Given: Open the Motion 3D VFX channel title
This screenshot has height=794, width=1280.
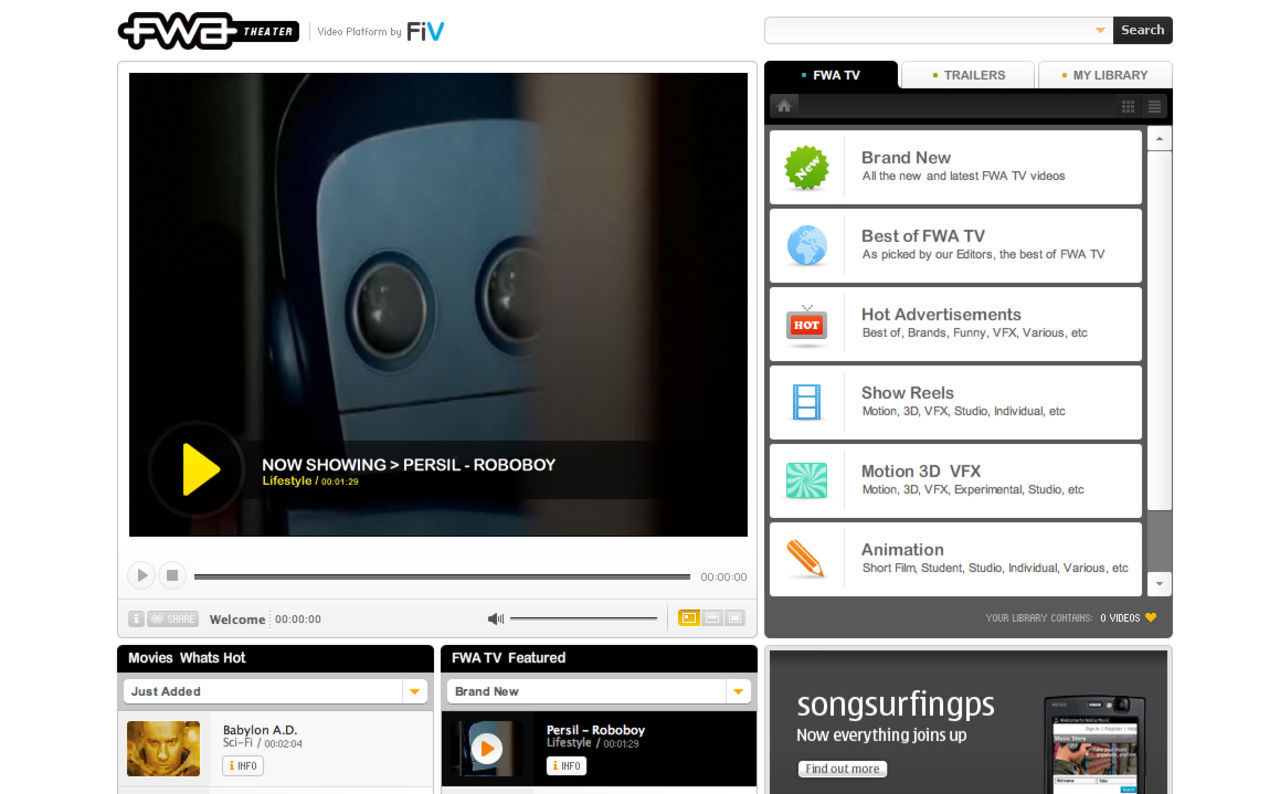Looking at the screenshot, I should coord(921,471).
